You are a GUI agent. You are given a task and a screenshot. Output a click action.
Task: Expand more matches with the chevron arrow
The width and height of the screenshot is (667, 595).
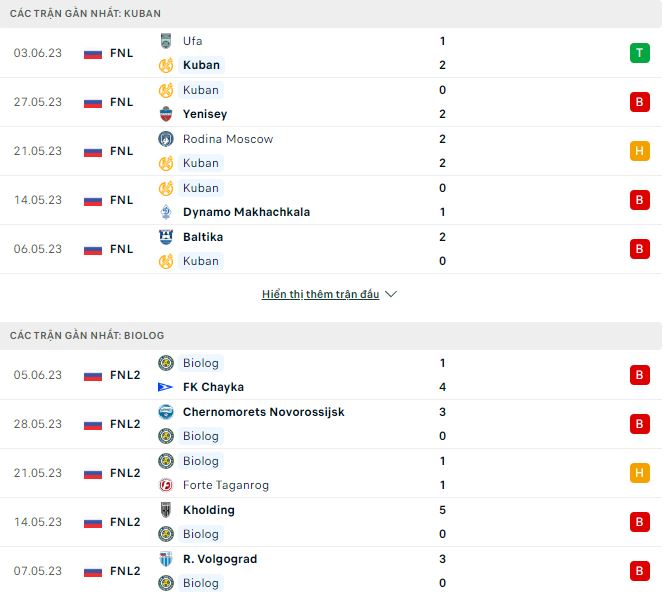(x=391, y=295)
